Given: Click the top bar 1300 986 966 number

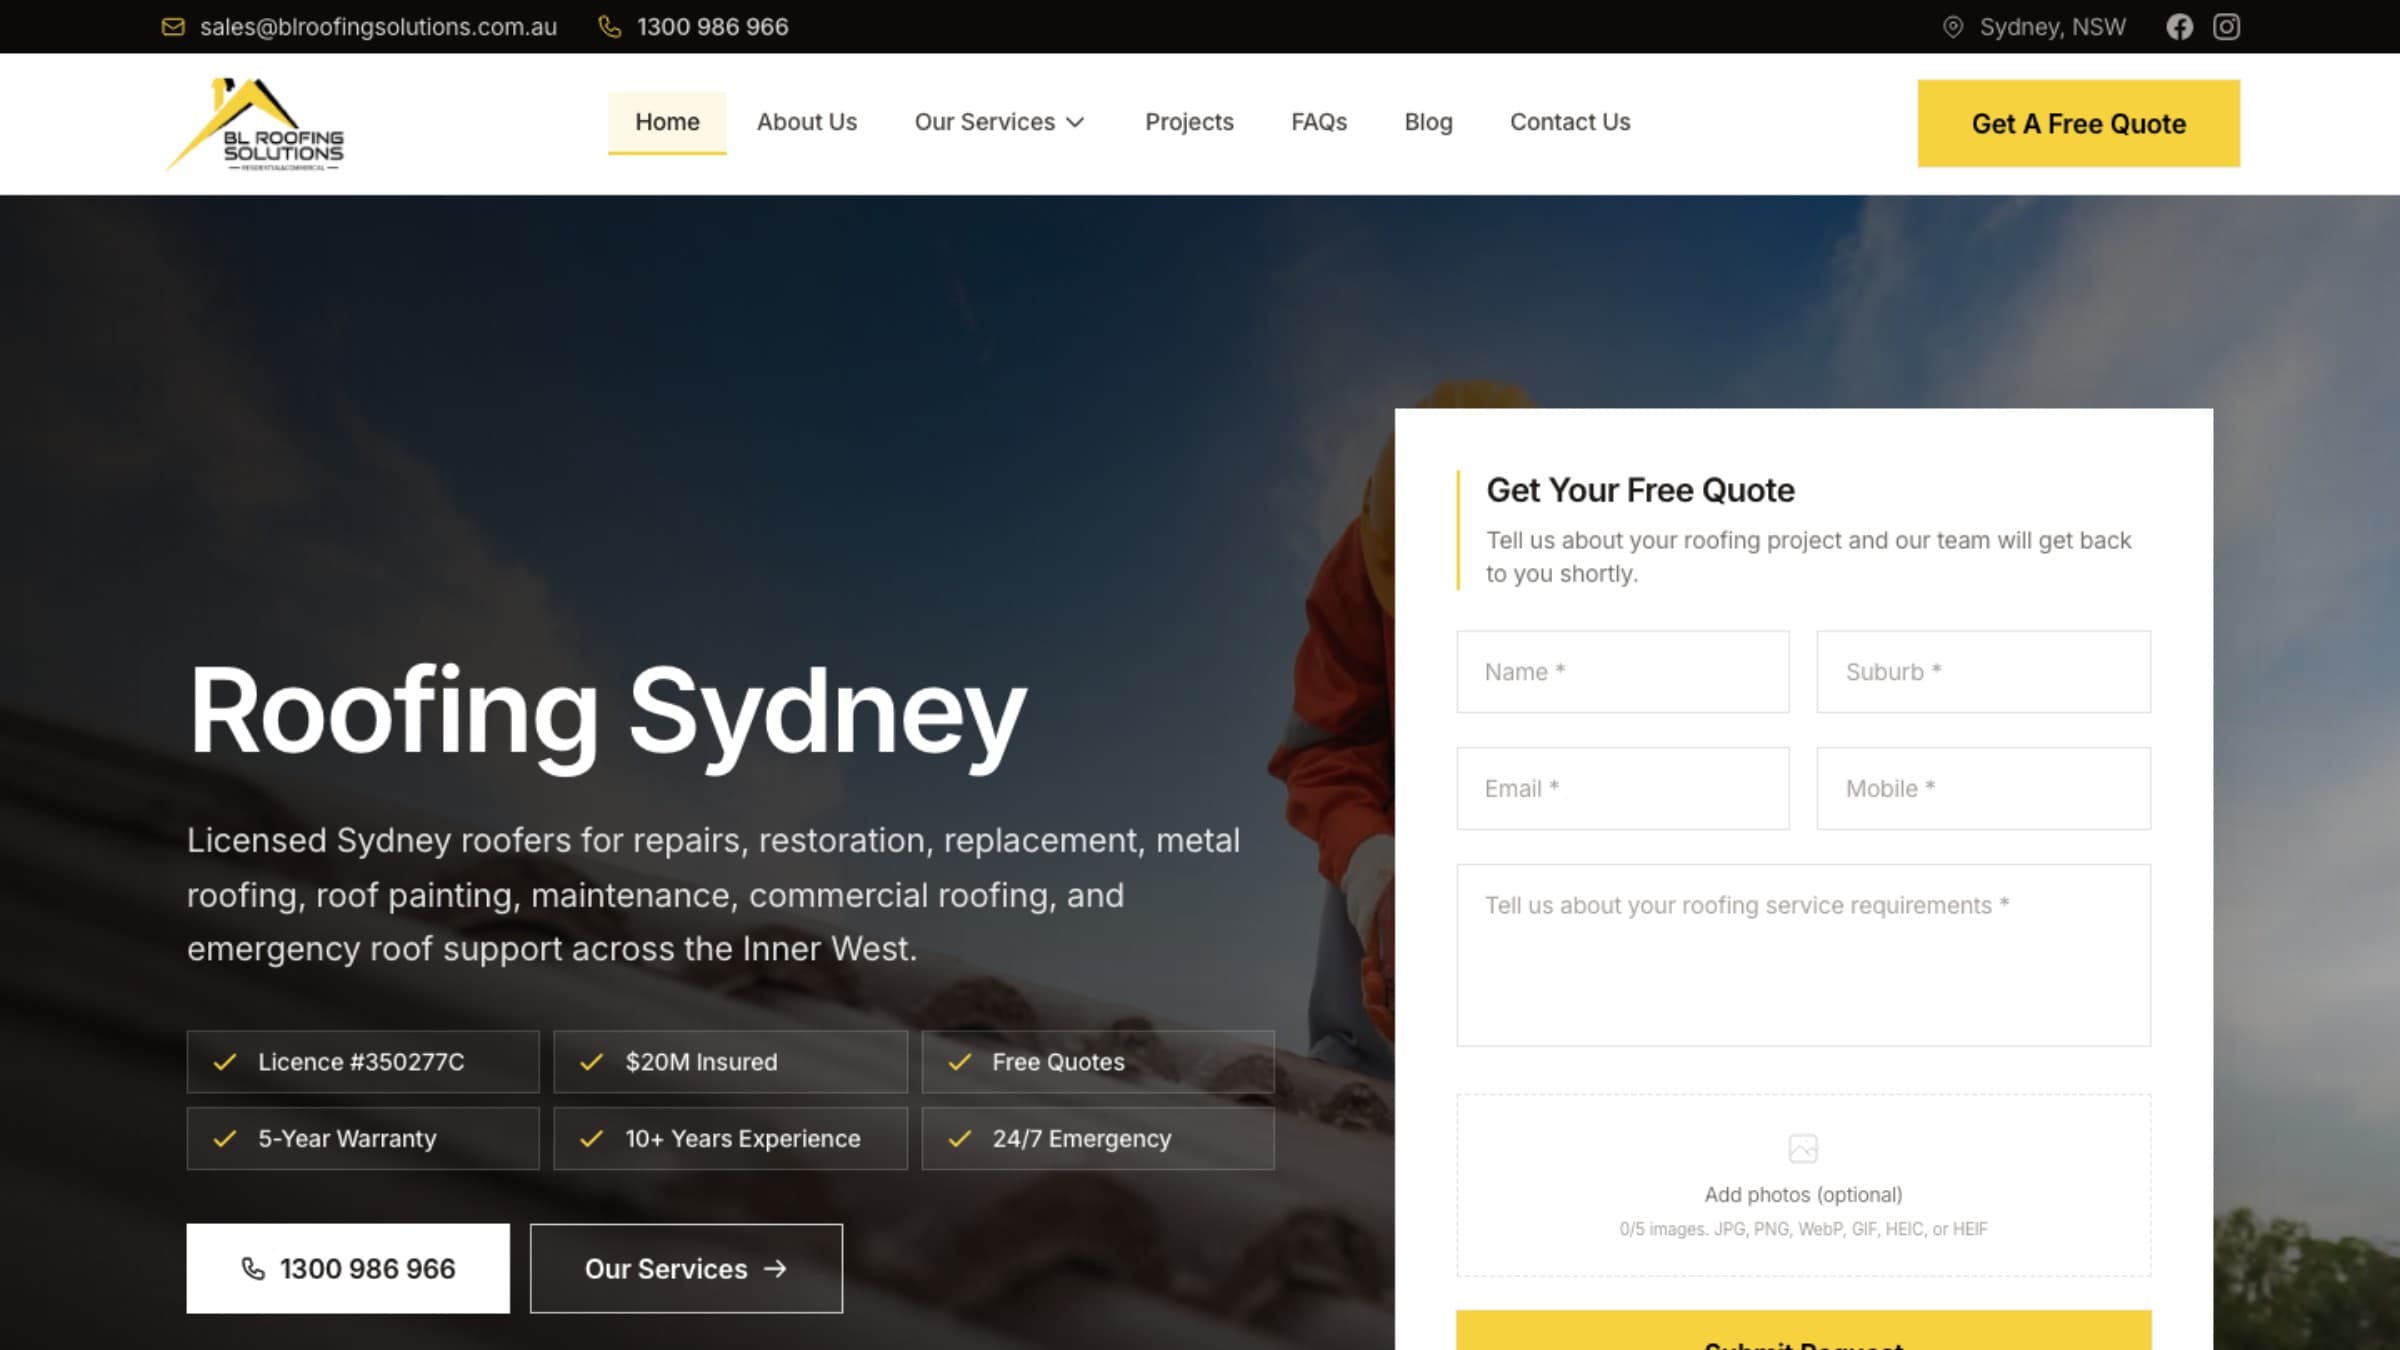Looking at the screenshot, I should pos(712,27).
